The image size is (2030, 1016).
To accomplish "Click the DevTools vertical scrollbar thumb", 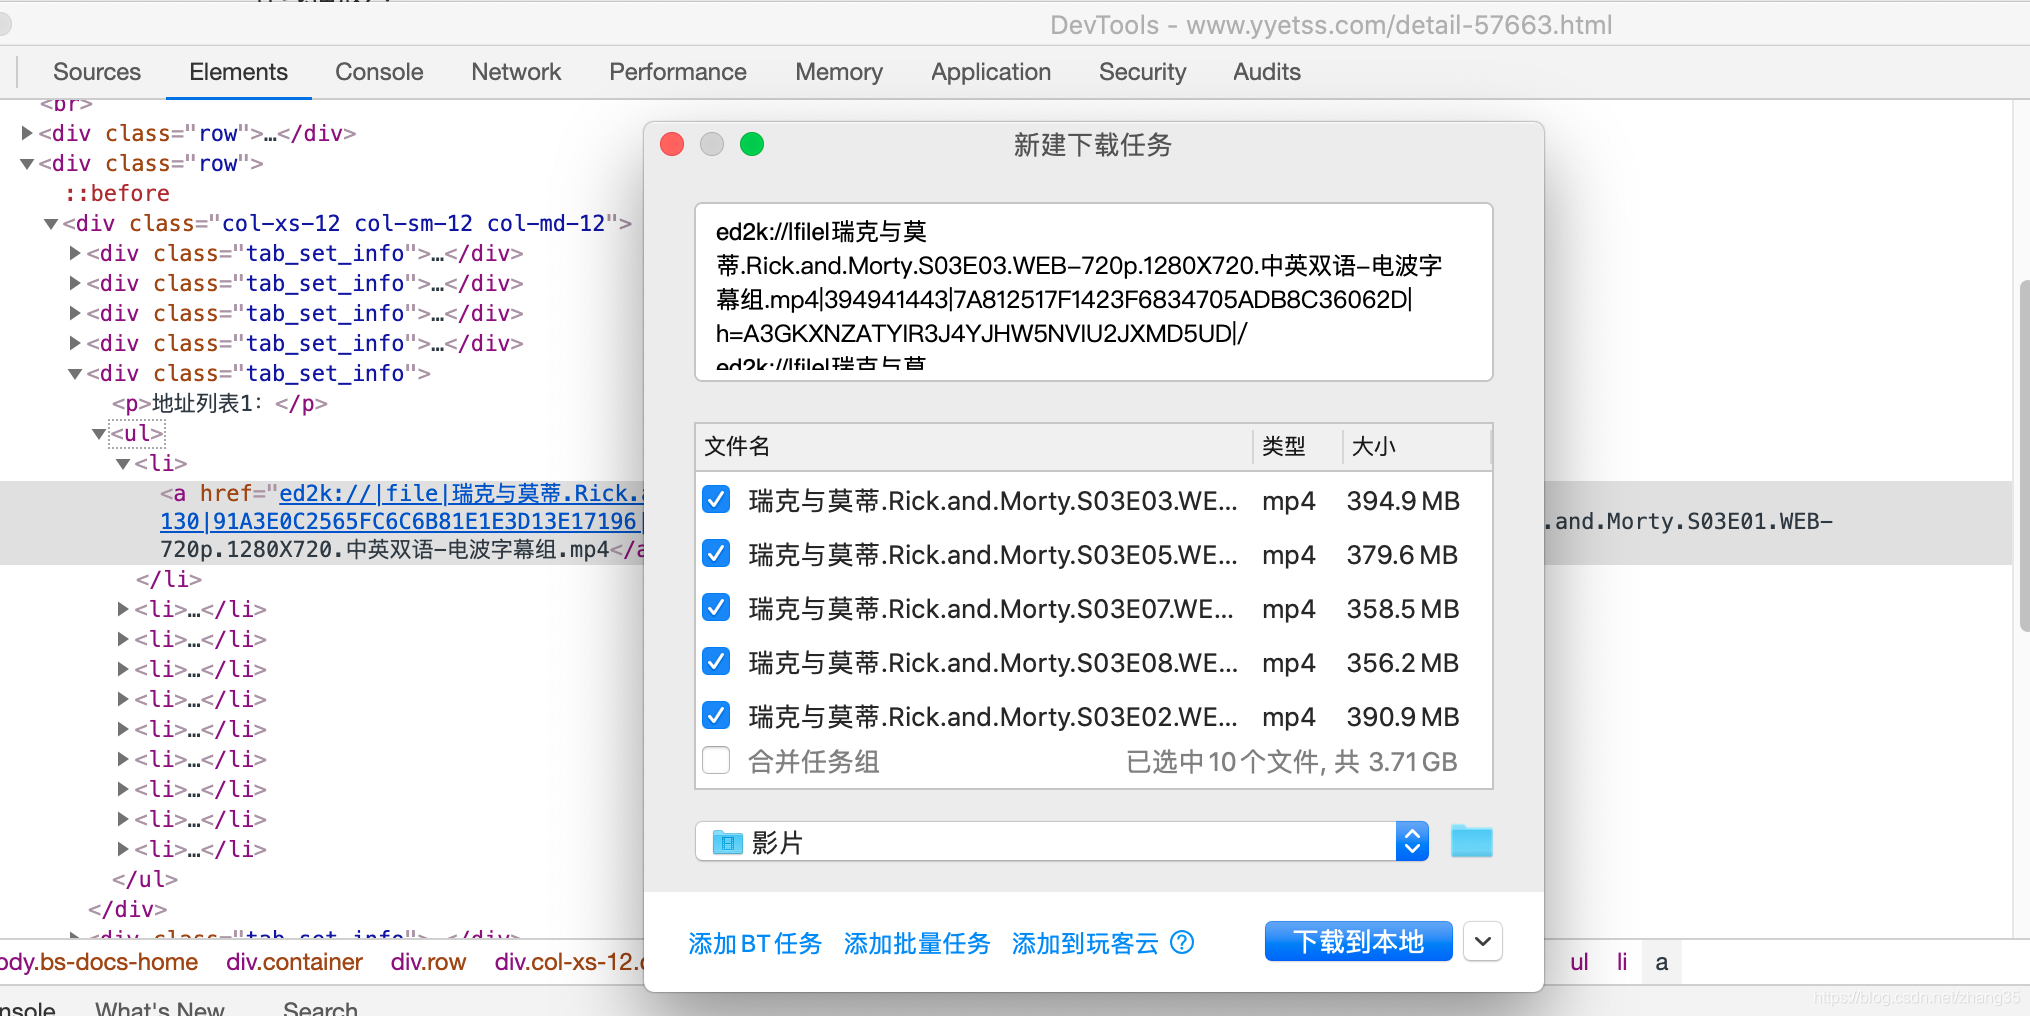I will coord(2023,455).
